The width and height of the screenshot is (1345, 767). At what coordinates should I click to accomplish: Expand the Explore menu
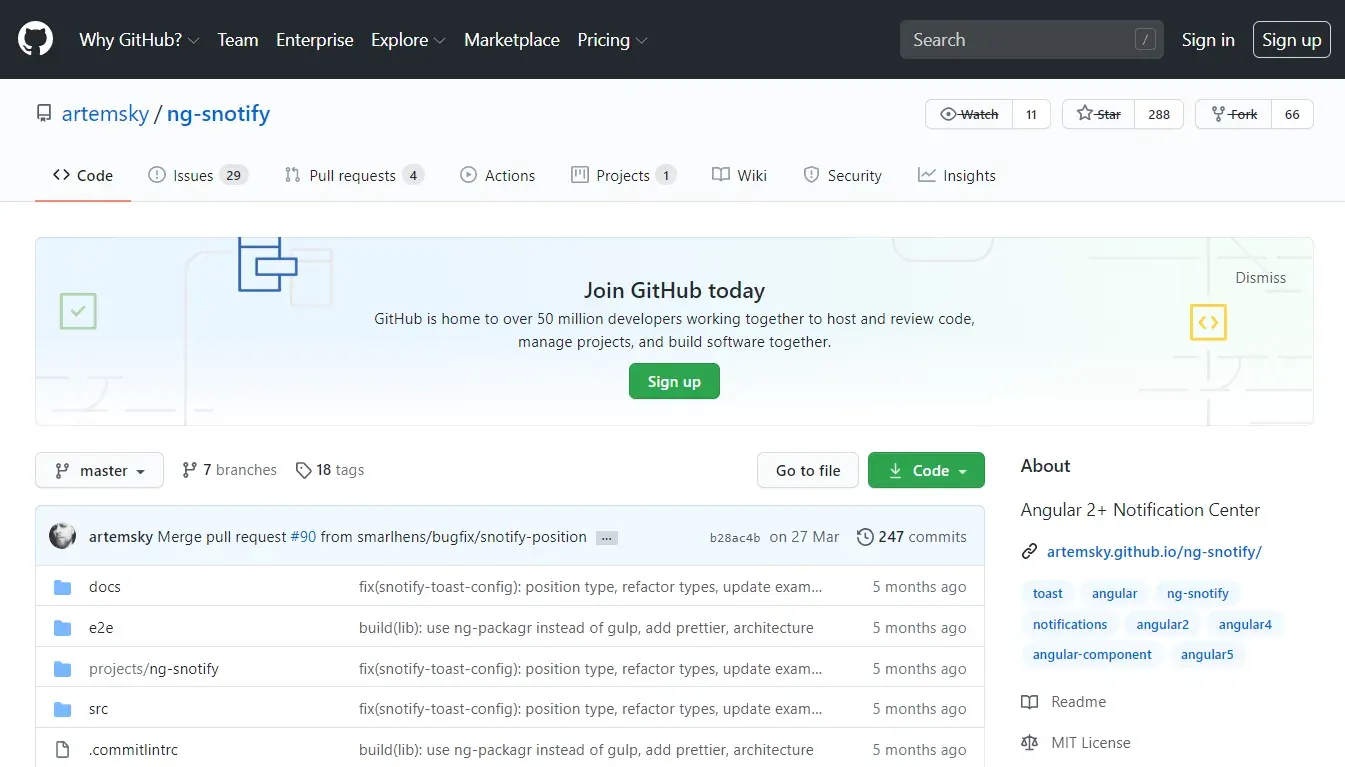tap(407, 40)
